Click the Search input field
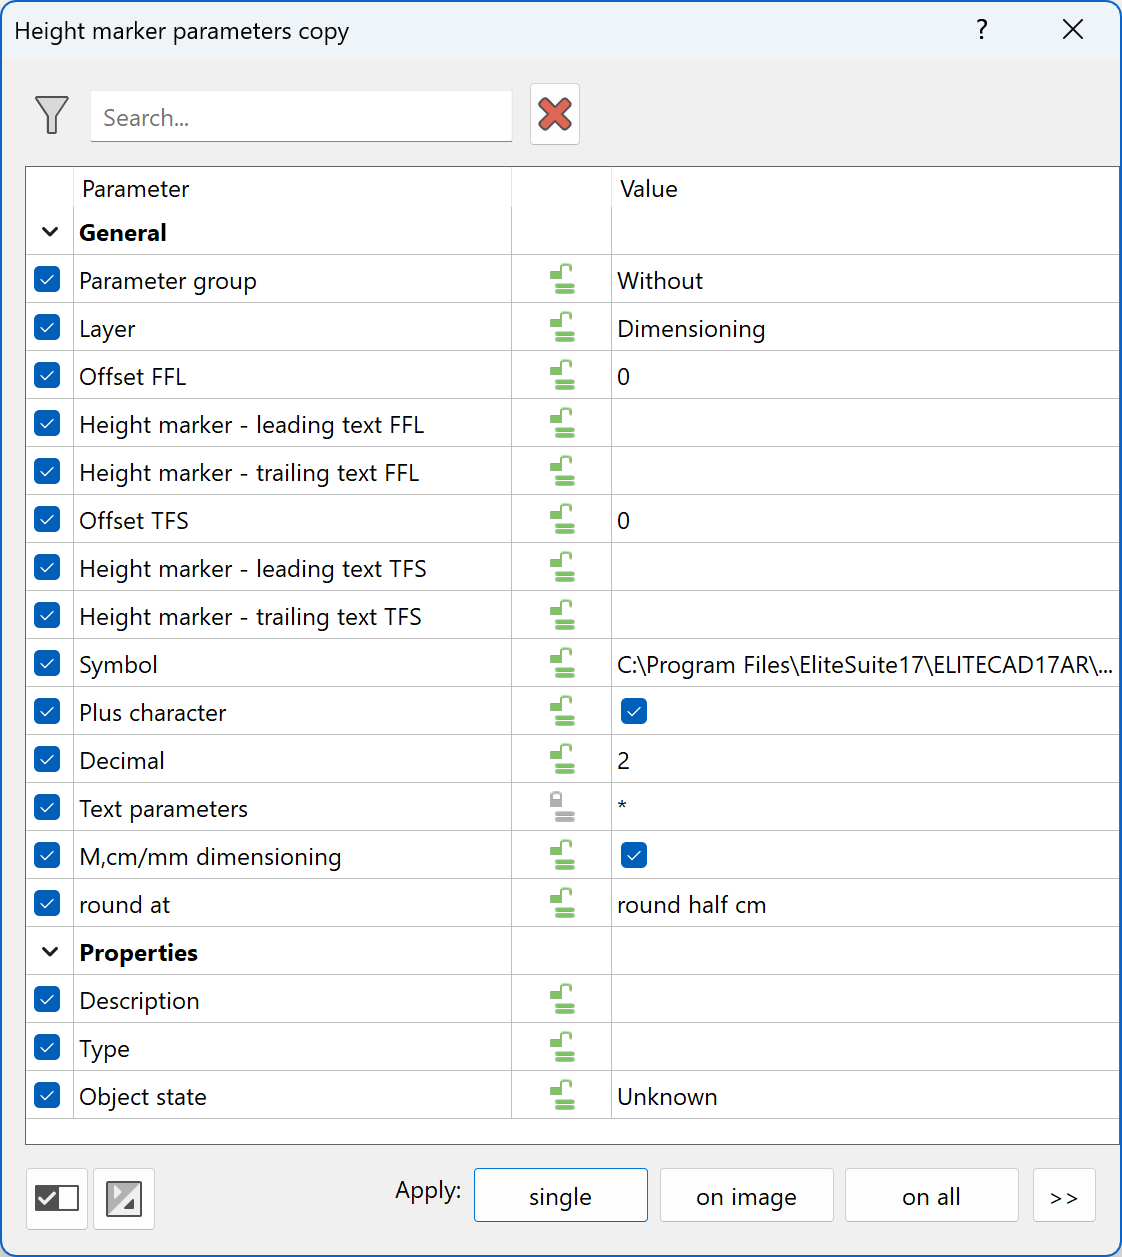This screenshot has width=1122, height=1257. (301, 117)
